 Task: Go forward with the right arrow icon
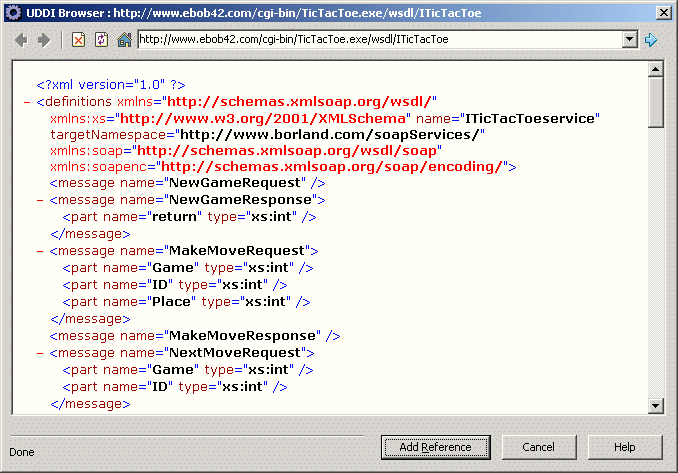(x=44, y=40)
